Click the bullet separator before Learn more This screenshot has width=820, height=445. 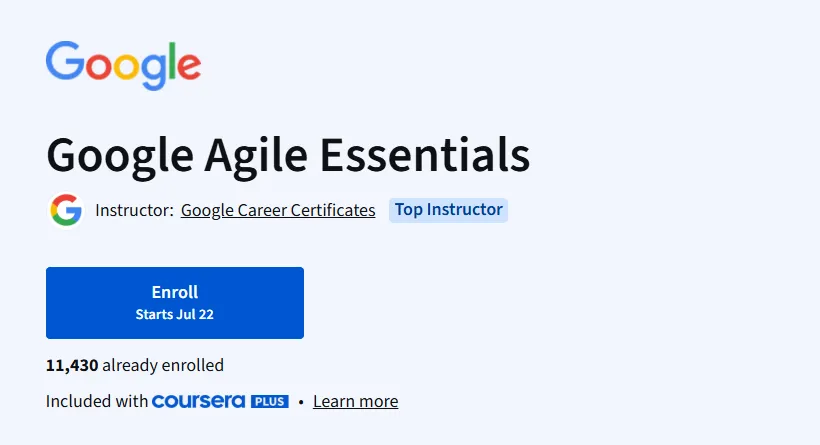click(x=301, y=402)
